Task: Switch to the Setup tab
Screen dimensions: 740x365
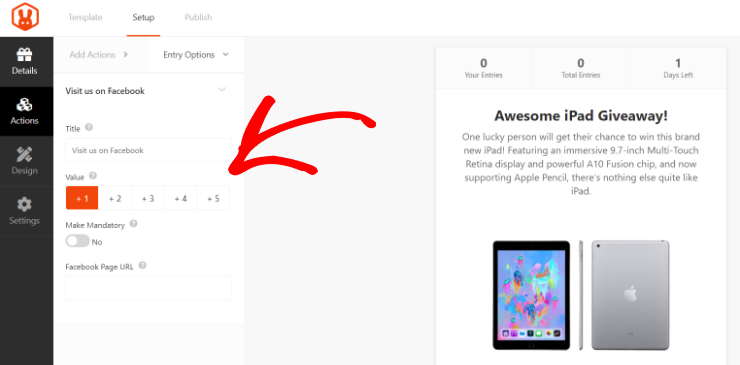Action: (143, 17)
